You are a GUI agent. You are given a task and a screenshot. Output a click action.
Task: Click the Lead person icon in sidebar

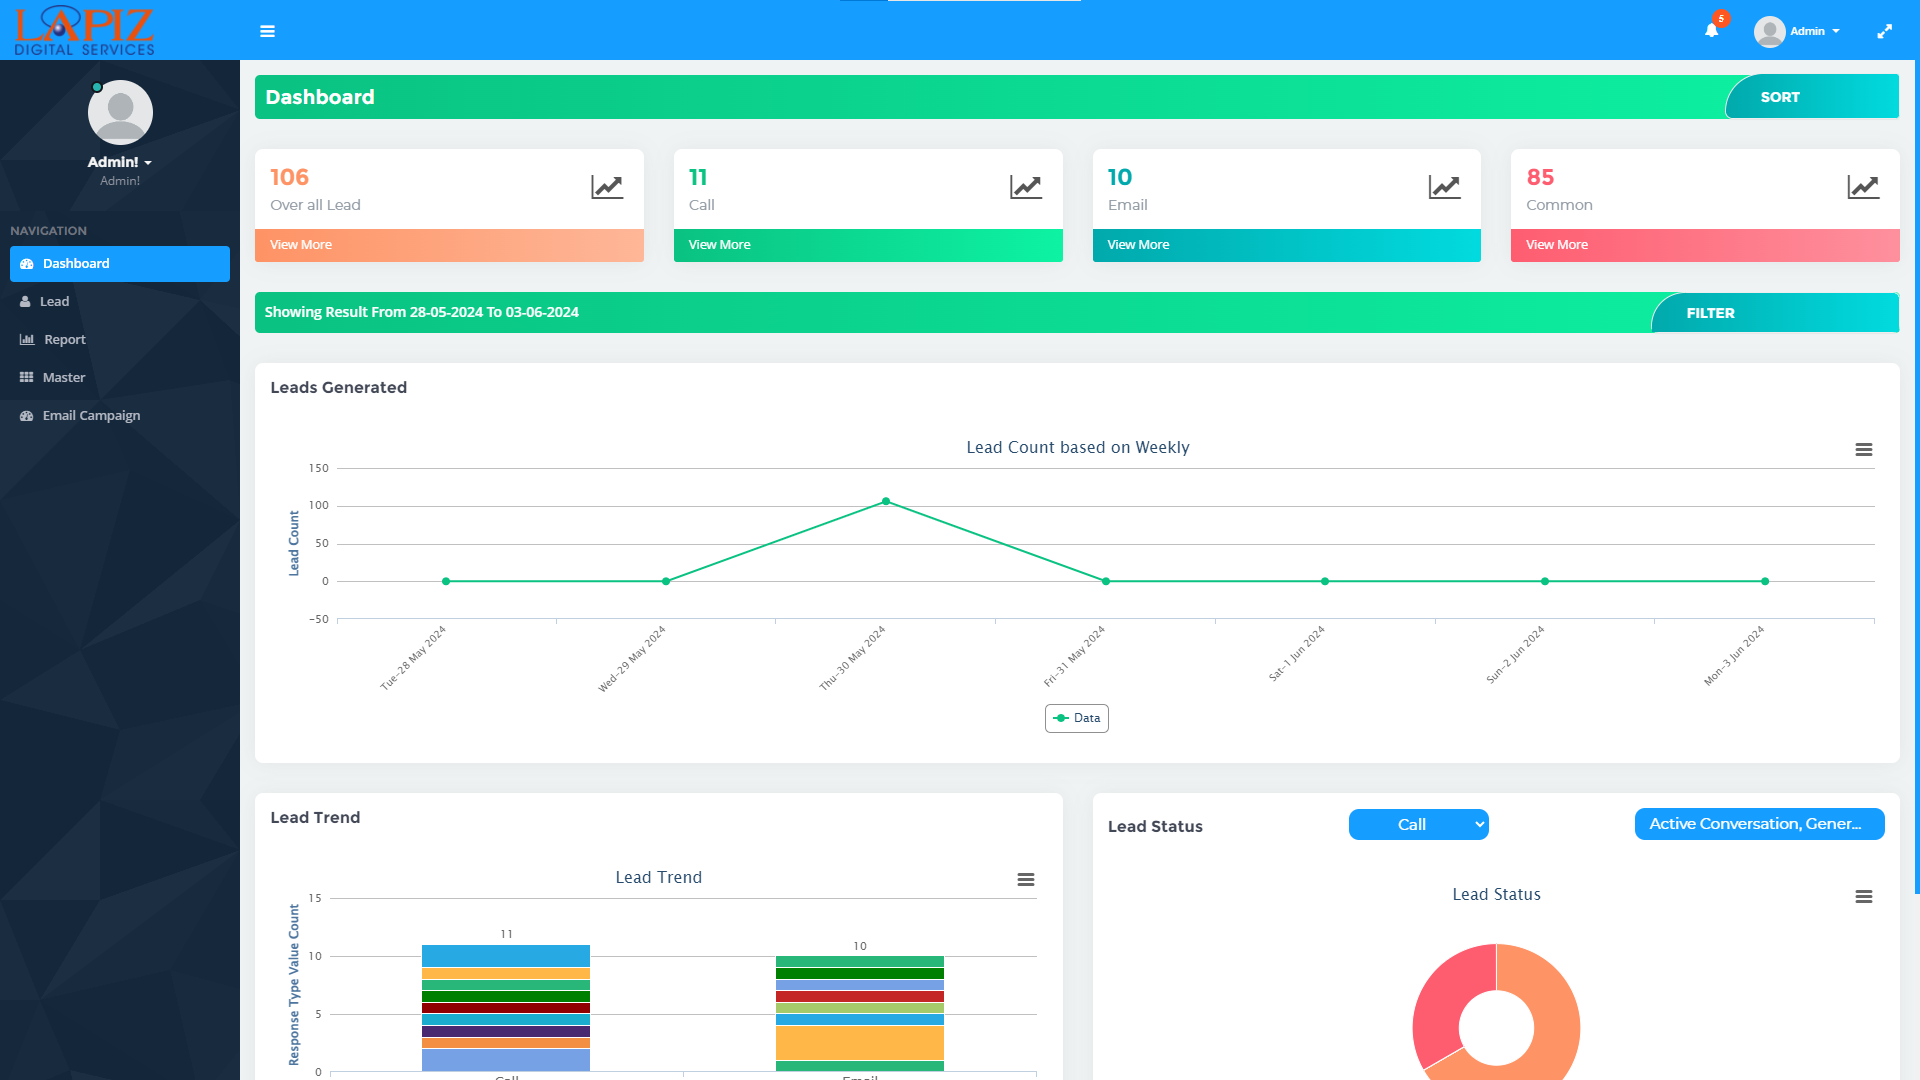(x=25, y=301)
